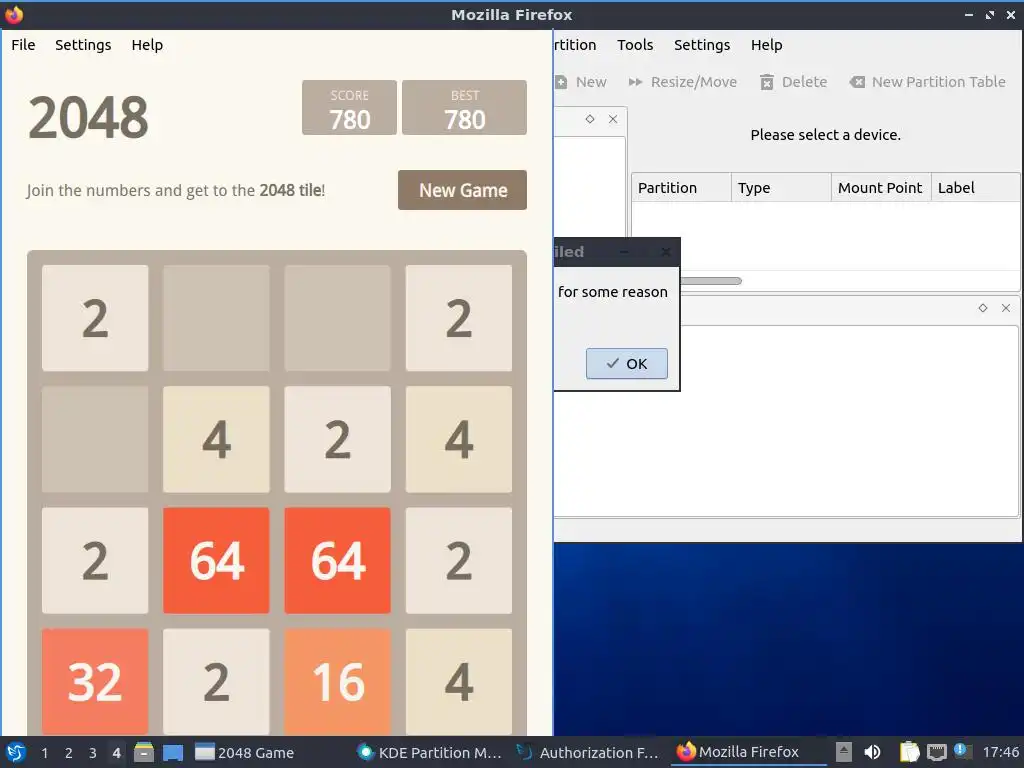Click the clock showing 17:46
Screen dimensions: 1024x768
pyautogui.click(x=1000, y=752)
